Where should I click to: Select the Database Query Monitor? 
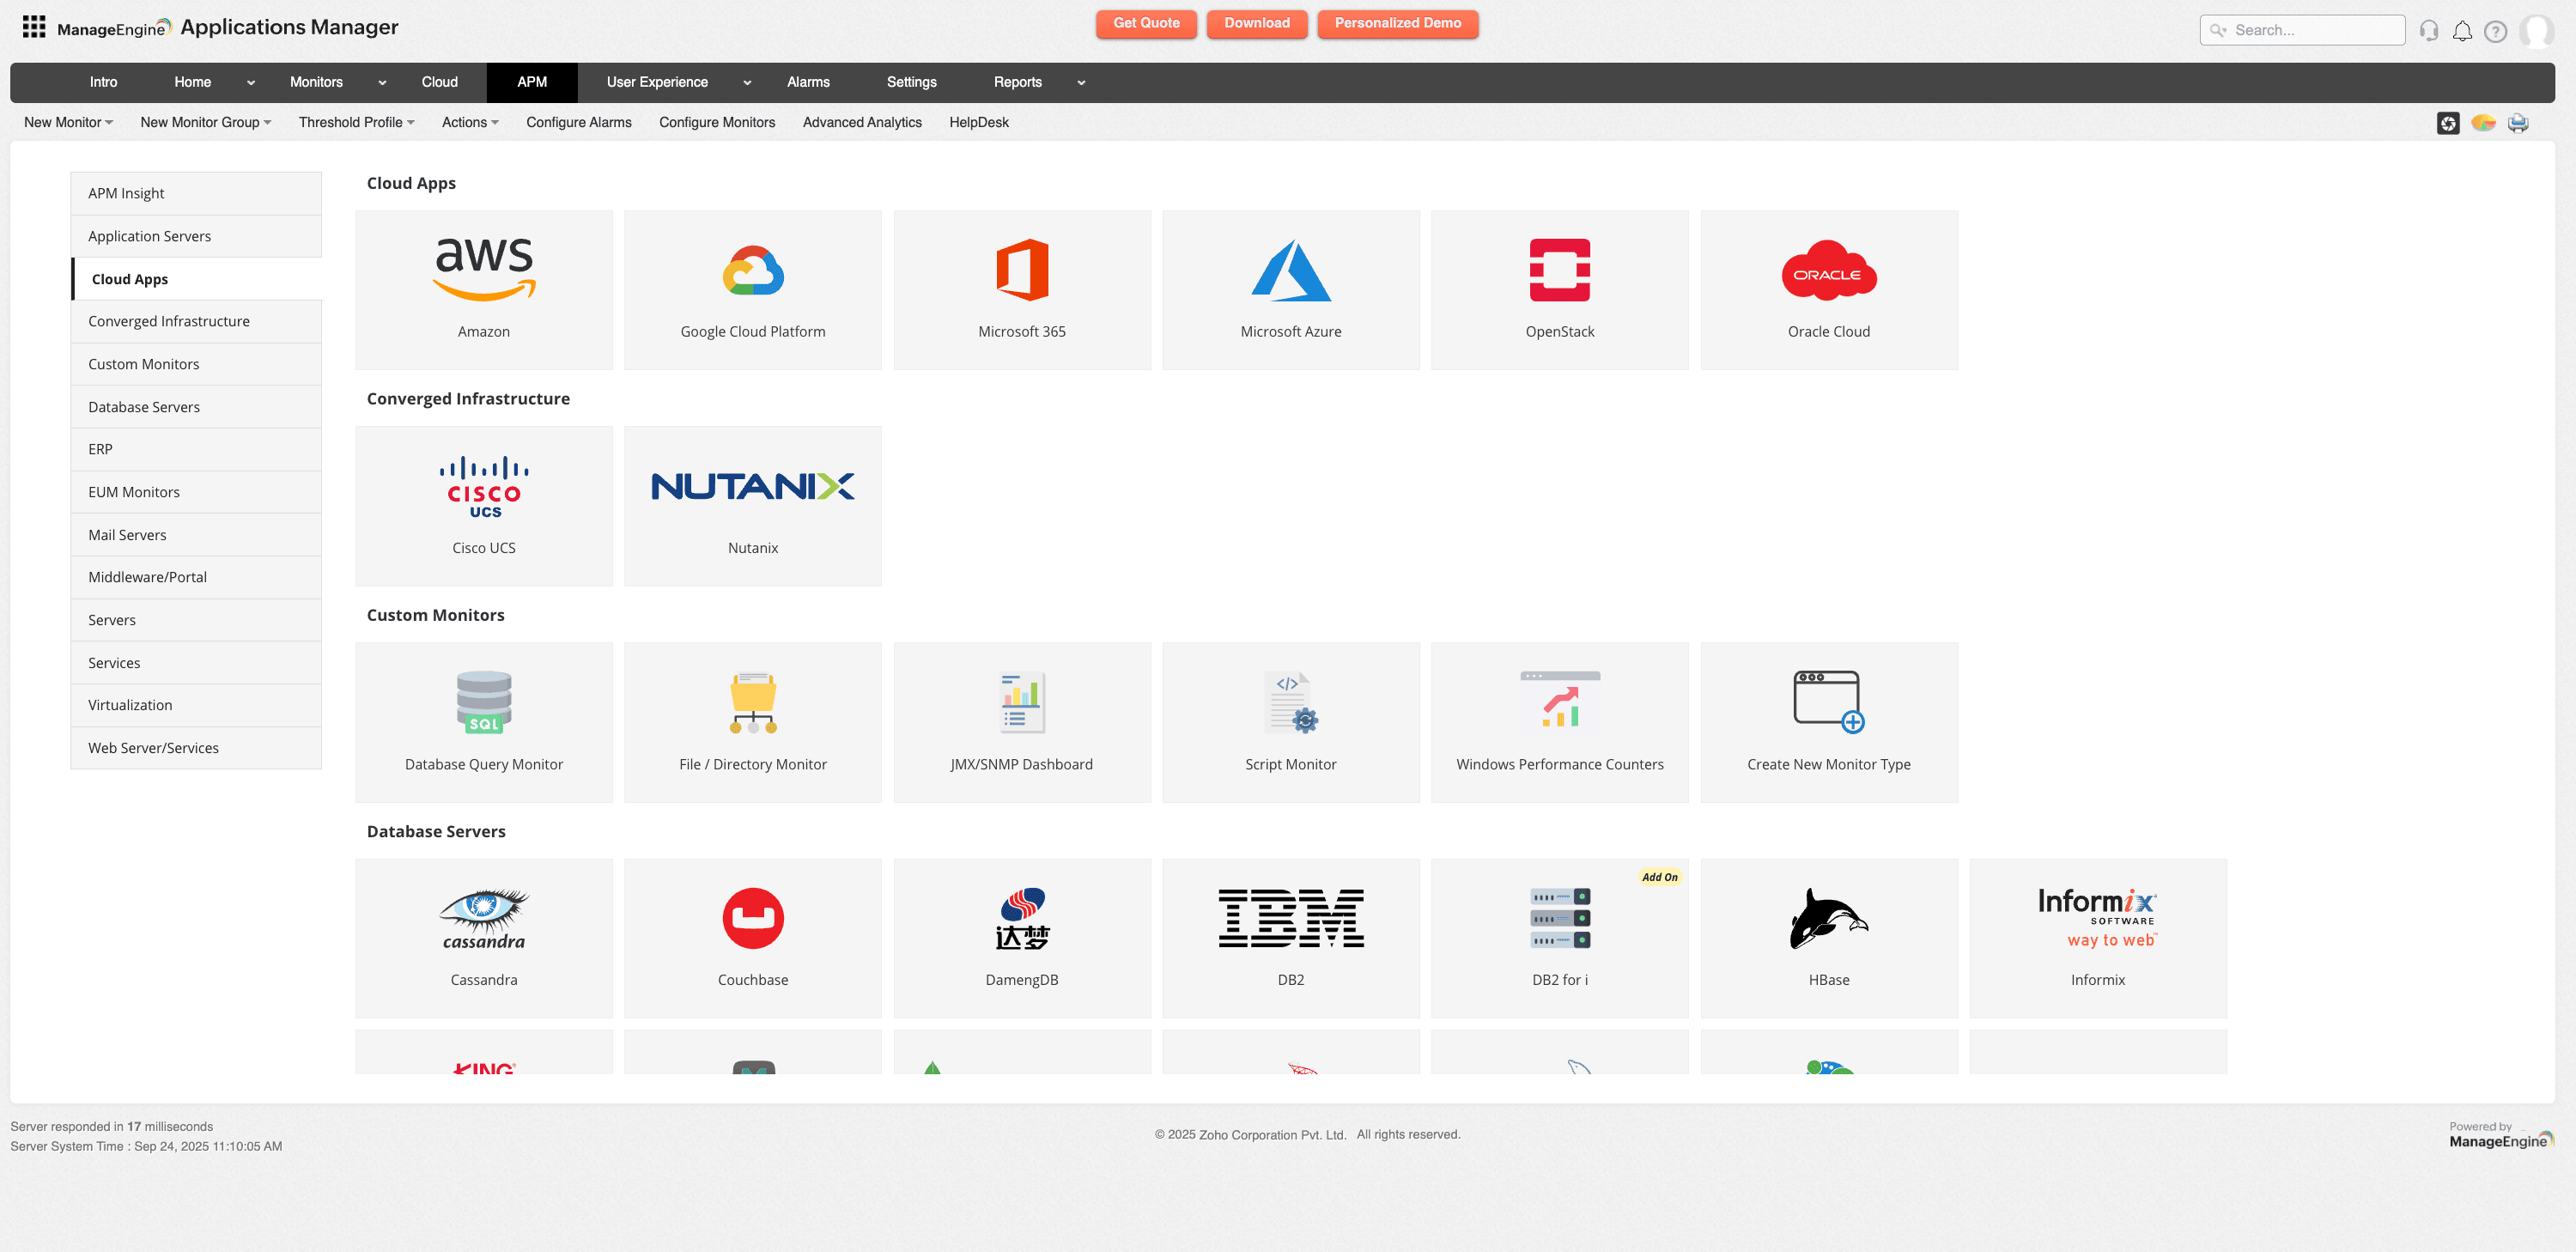[x=483, y=721]
